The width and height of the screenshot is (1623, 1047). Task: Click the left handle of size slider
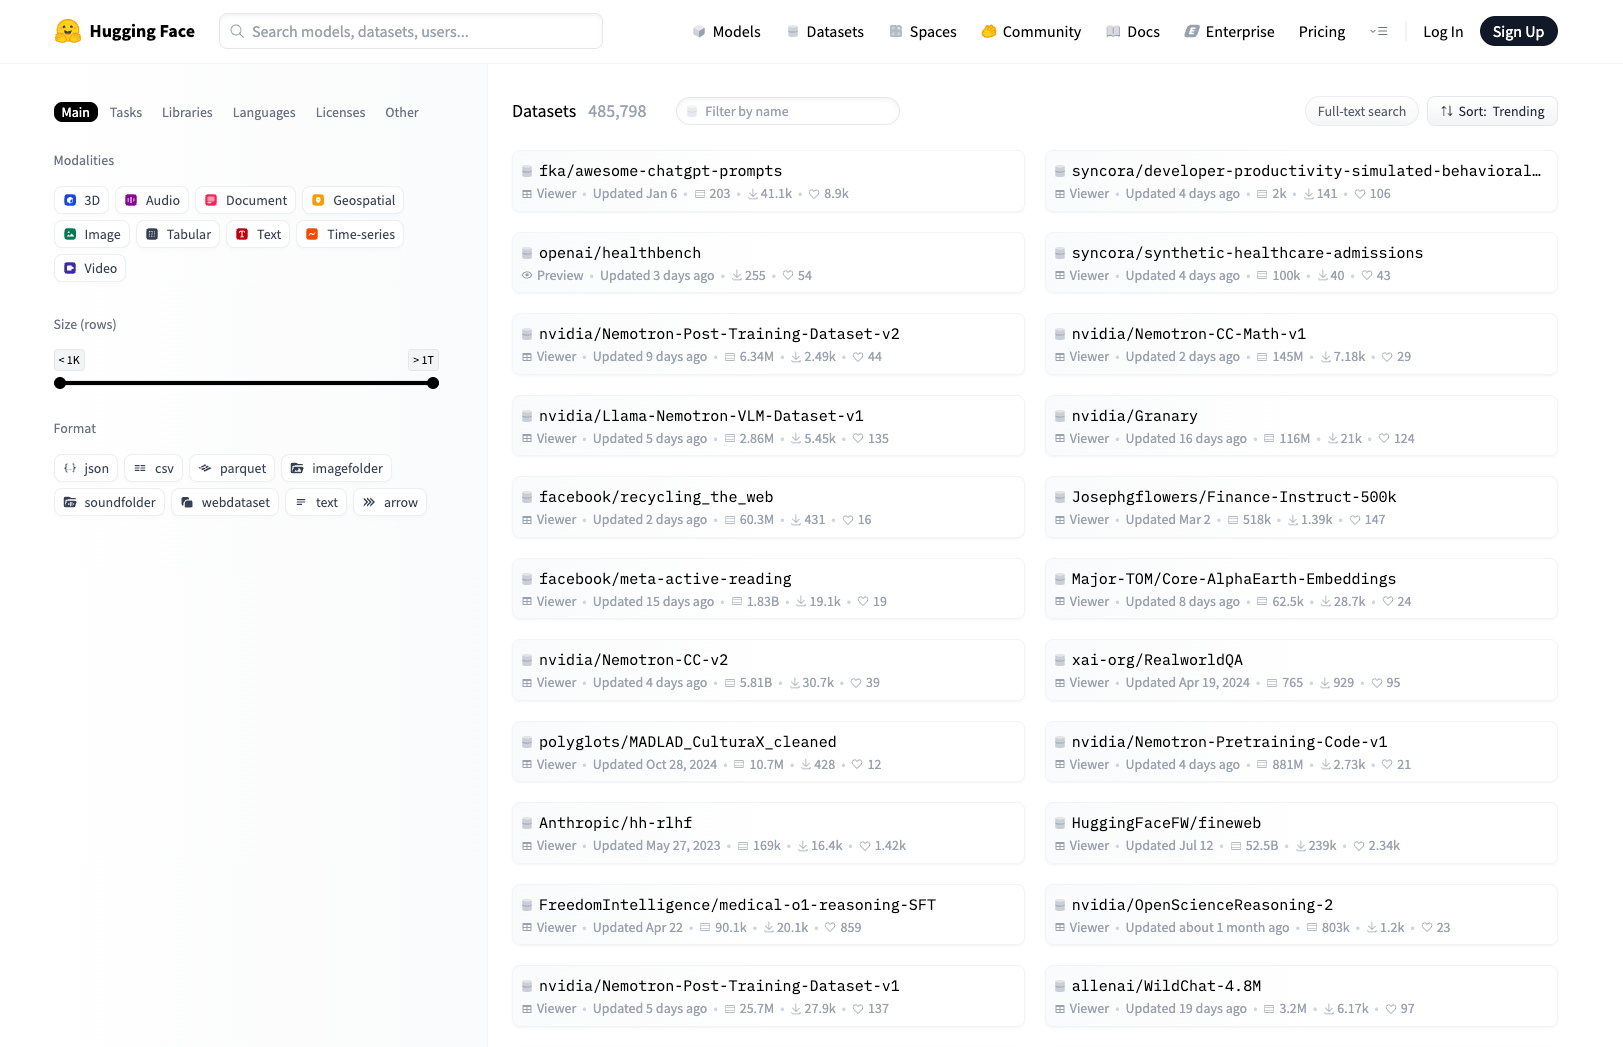pyautogui.click(x=60, y=383)
